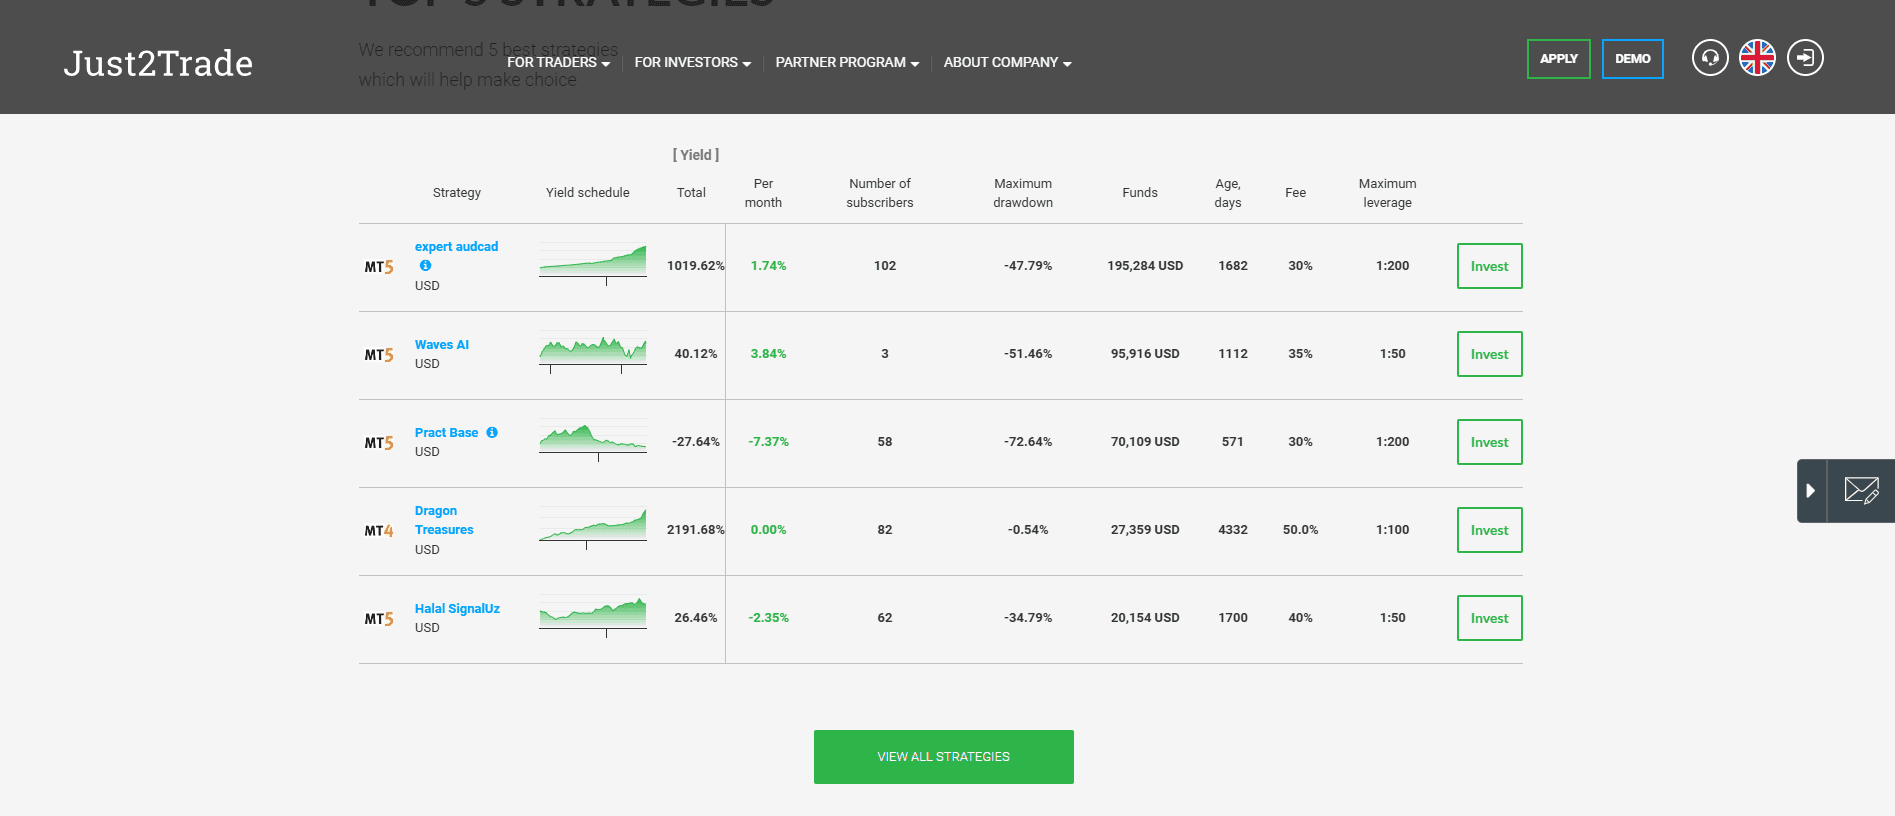View the Dragon Treasures yield chart
The width and height of the screenshot is (1895, 816).
pos(593,528)
